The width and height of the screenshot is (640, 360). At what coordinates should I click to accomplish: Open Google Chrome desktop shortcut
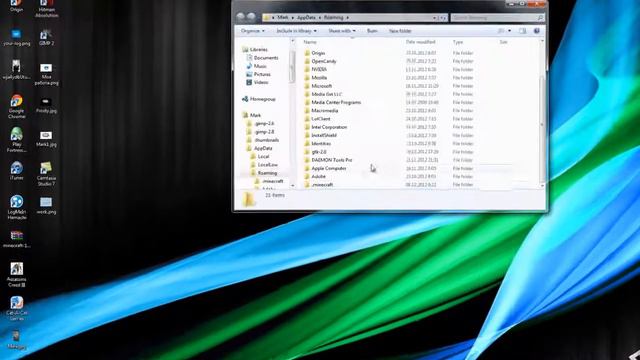(16, 106)
